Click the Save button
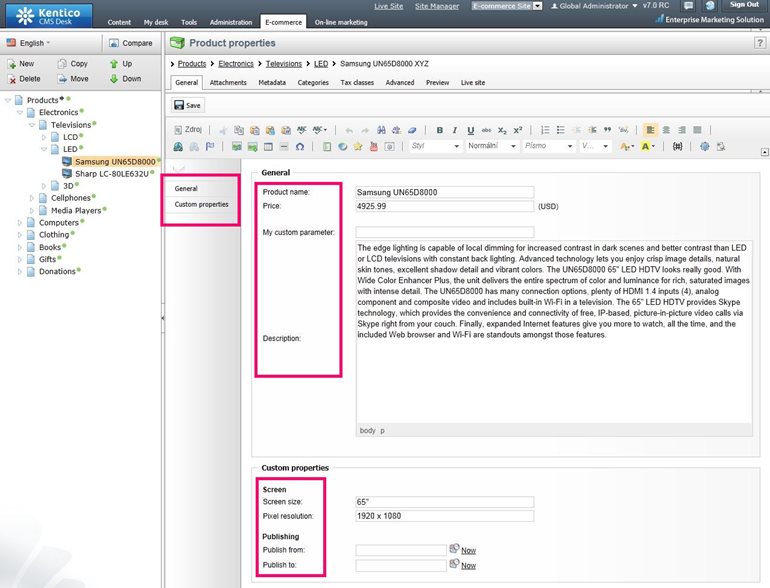 (188, 105)
